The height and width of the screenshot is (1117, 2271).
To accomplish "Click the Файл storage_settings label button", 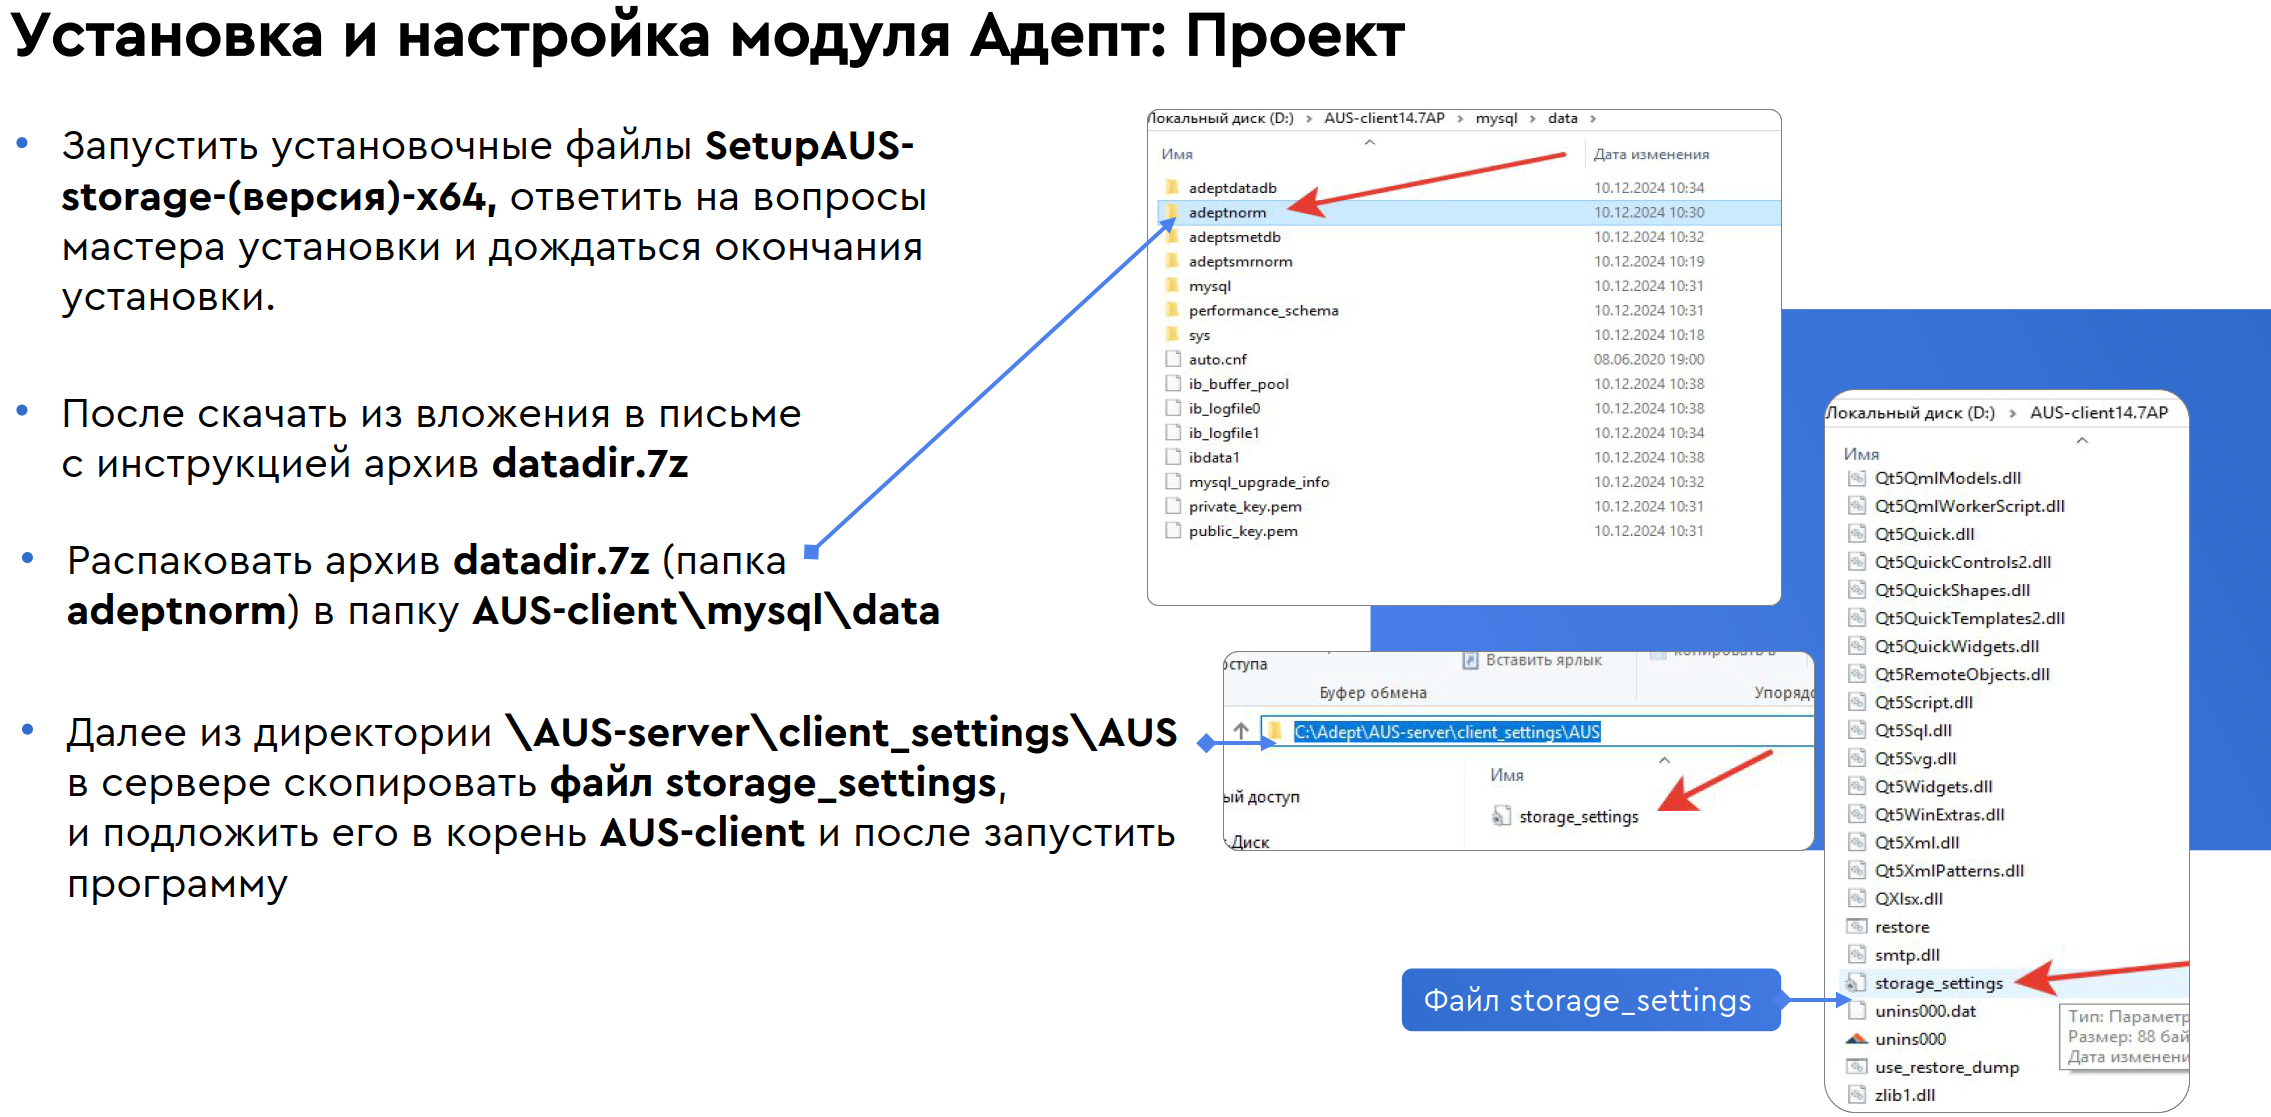I will pyautogui.click(x=1590, y=1000).
